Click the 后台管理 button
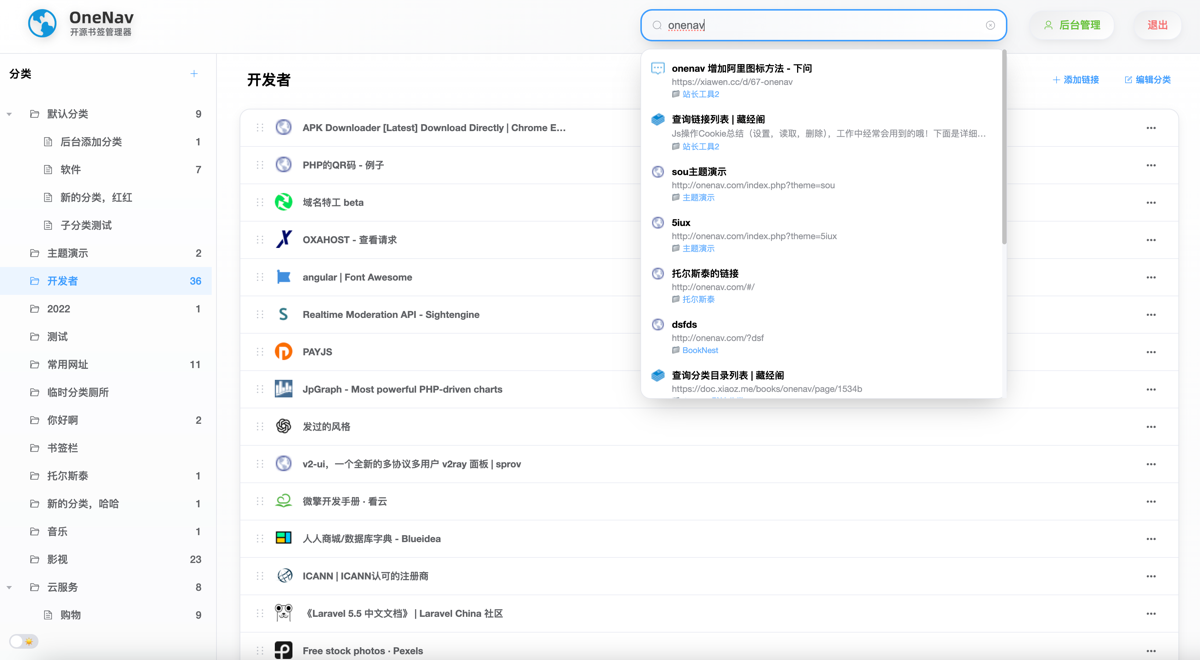 1072,25
